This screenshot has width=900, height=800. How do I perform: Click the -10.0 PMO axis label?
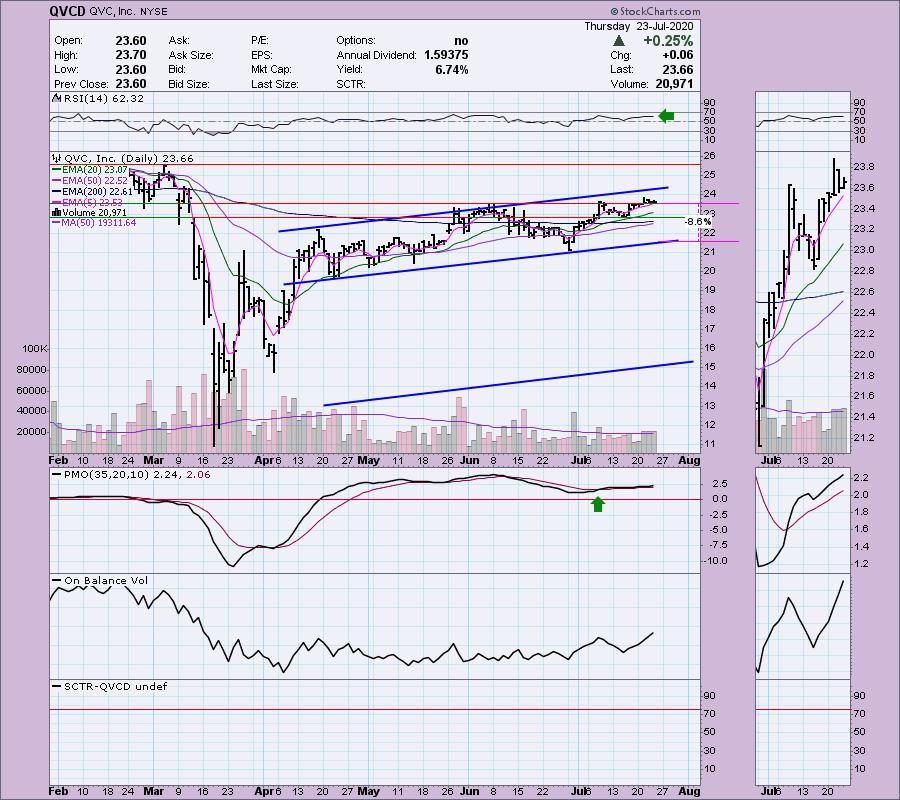716,561
